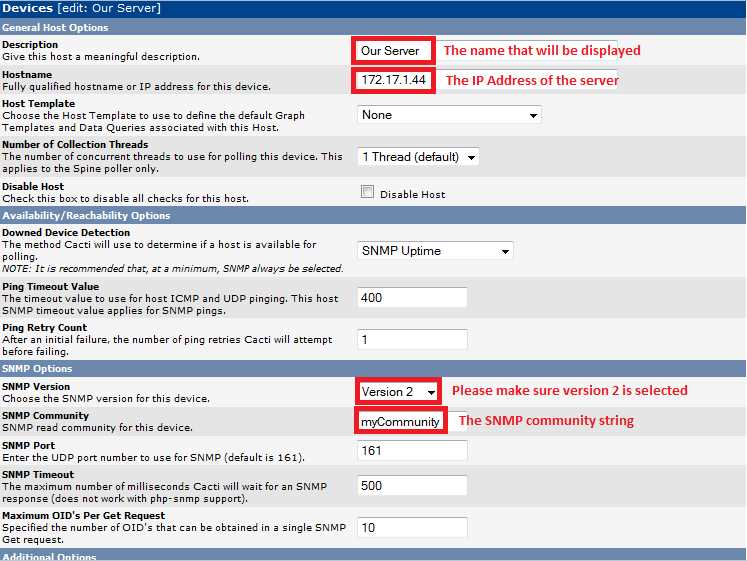This screenshot has width=747, height=561.
Task: Click the 'Devices [edit: Our Server]' title
Action: (x=81, y=8)
